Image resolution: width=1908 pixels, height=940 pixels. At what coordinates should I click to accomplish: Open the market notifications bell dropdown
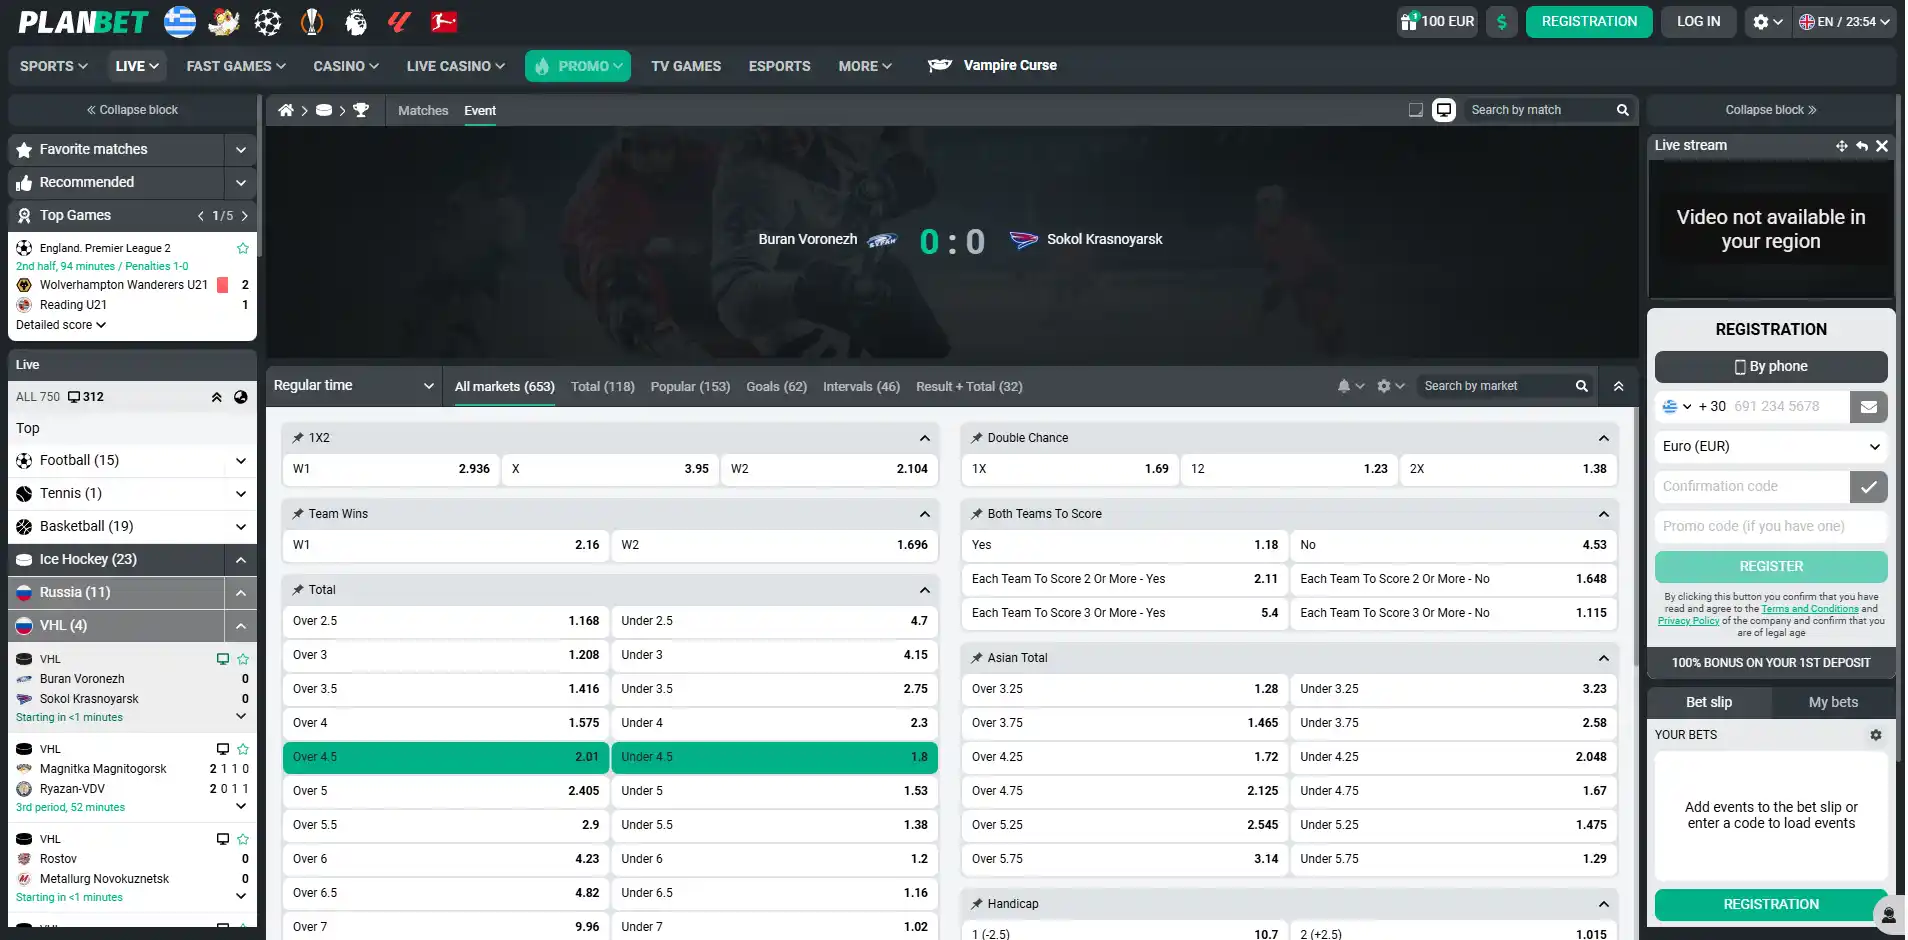[1350, 386]
